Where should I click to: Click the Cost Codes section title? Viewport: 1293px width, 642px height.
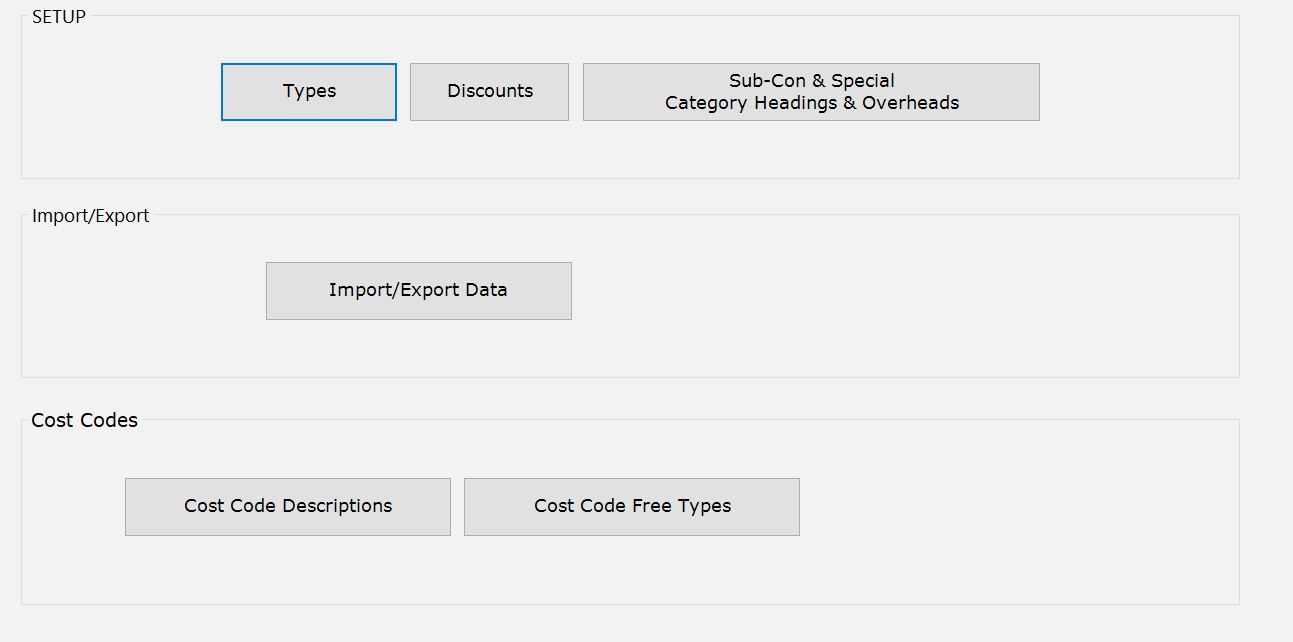point(84,420)
